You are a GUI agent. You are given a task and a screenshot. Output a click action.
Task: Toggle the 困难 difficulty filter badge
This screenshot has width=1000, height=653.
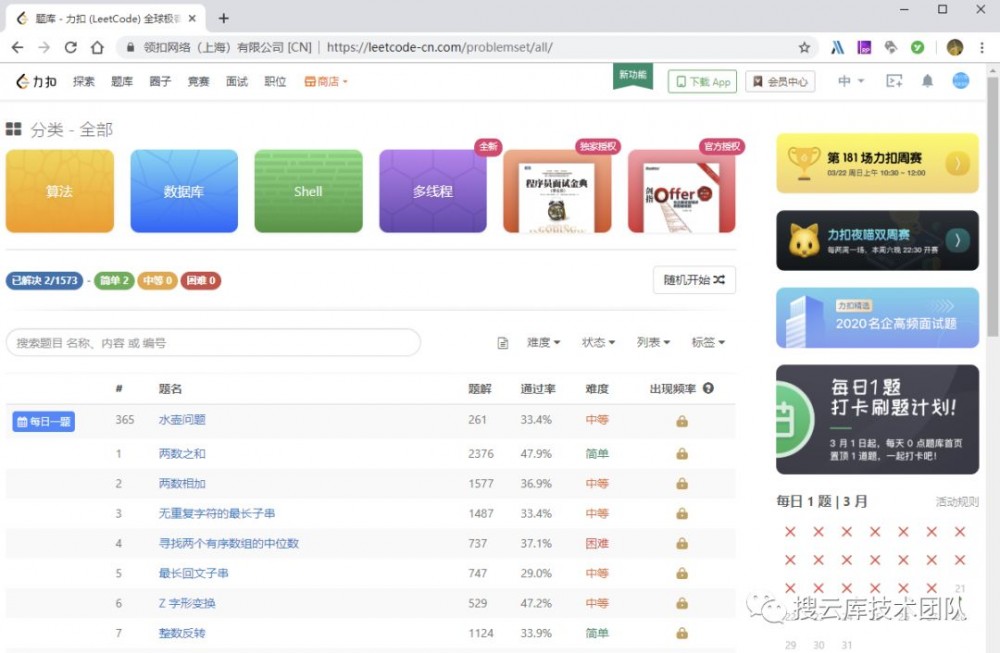pos(199,281)
